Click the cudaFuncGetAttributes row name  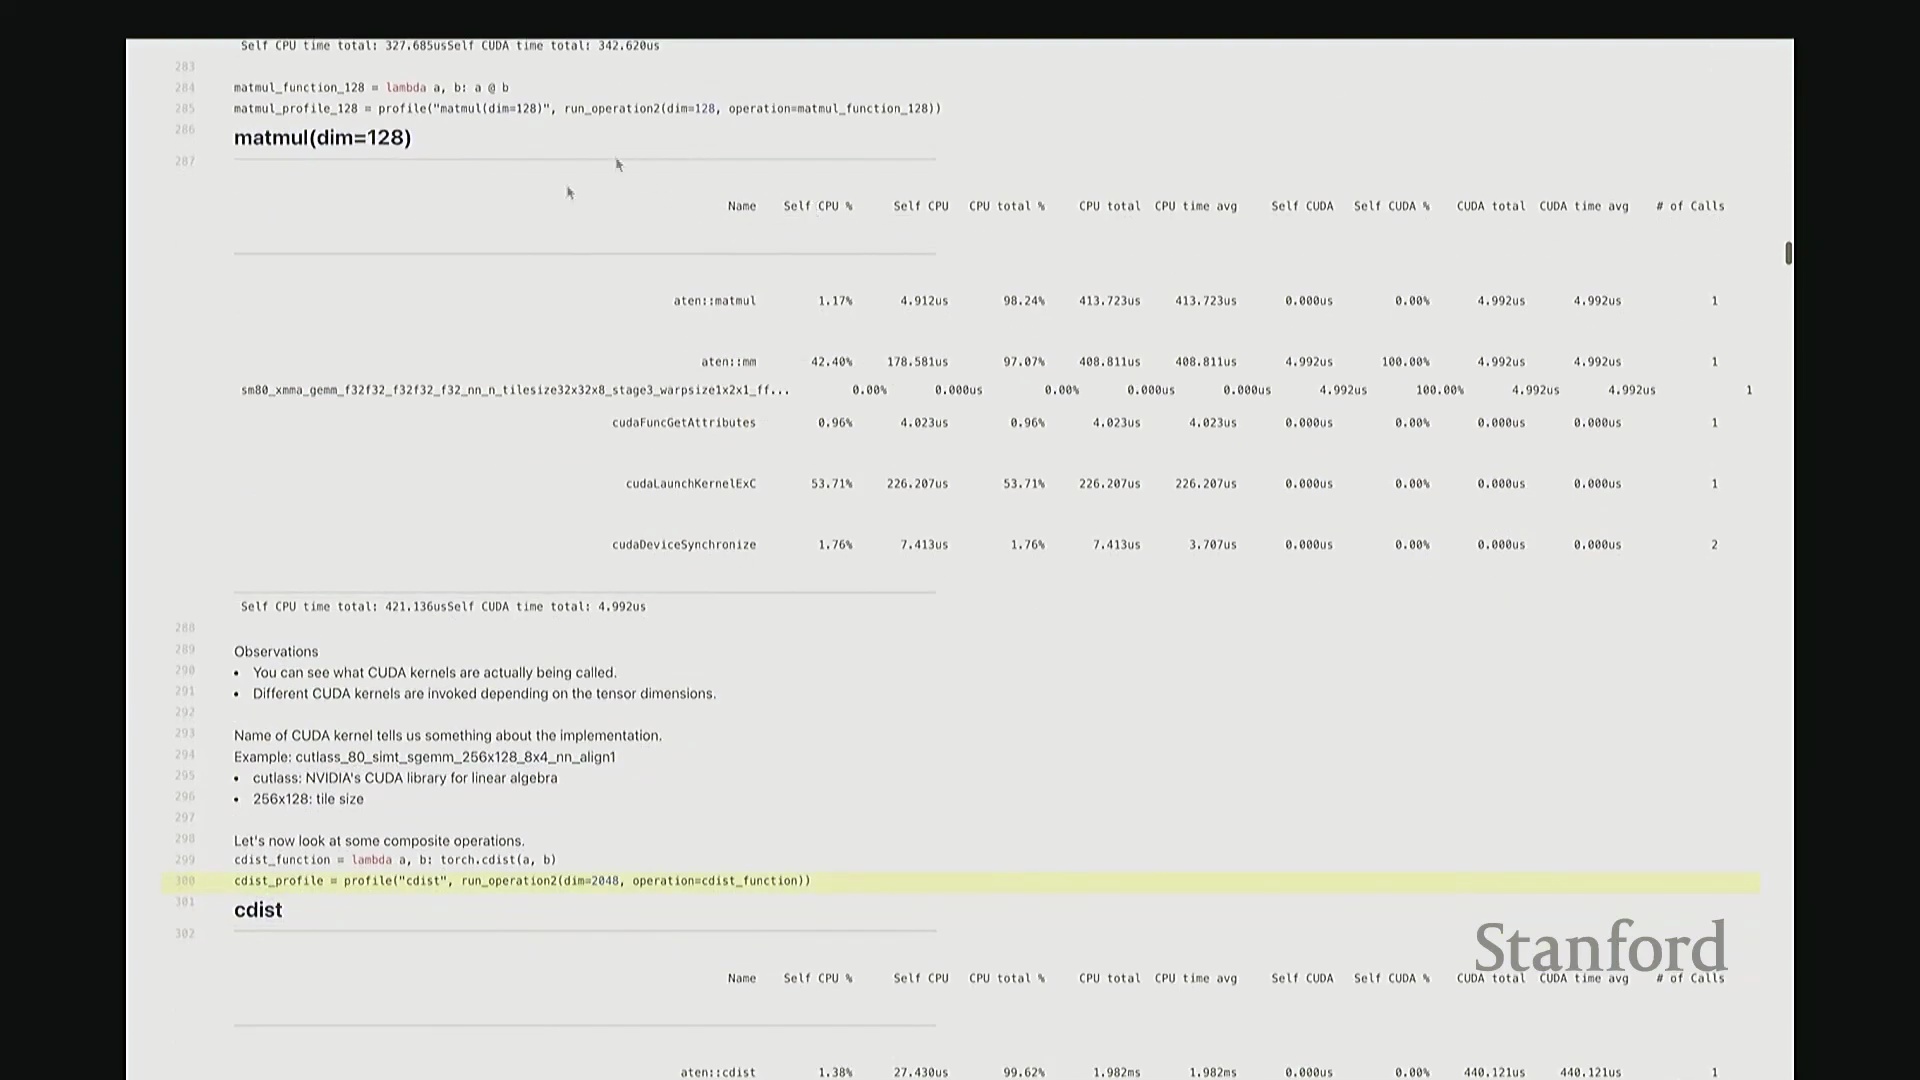pos(684,423)
